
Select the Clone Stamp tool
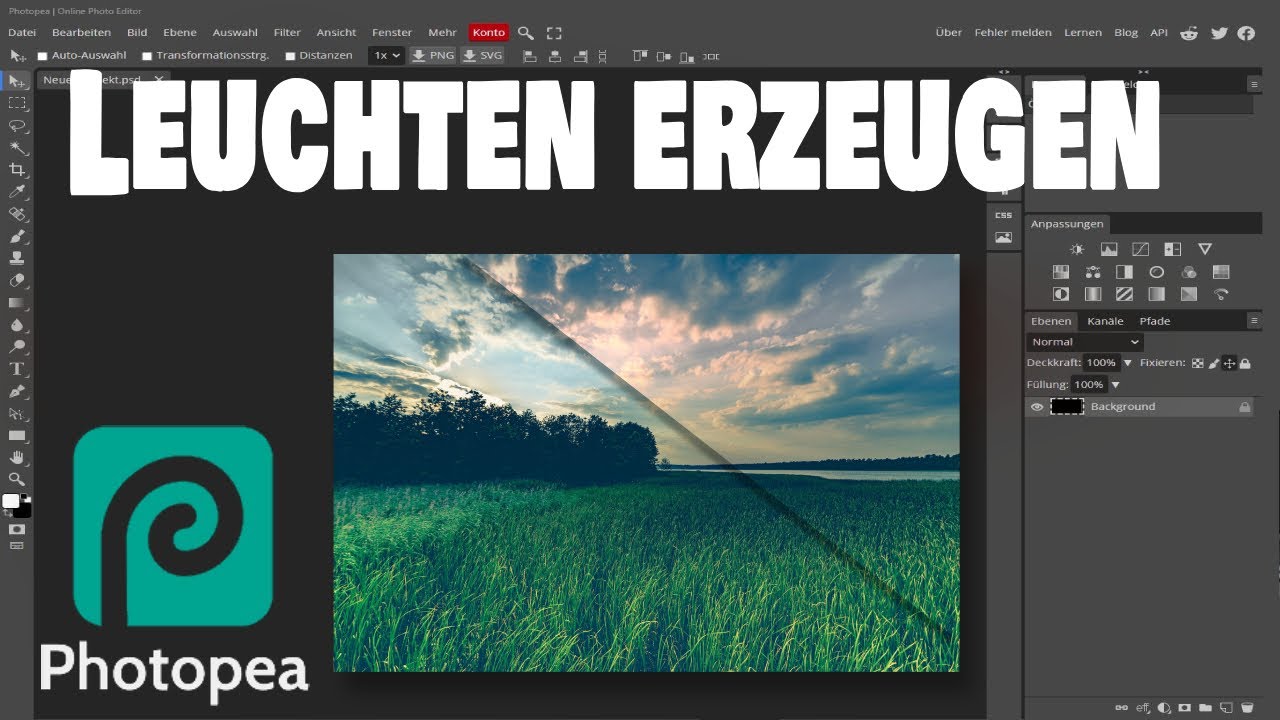point(17,258)
